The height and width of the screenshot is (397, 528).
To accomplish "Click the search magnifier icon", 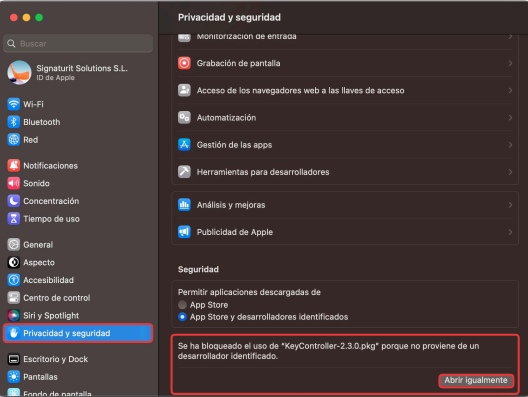I will pyautogui.click(x=11, y=44).
